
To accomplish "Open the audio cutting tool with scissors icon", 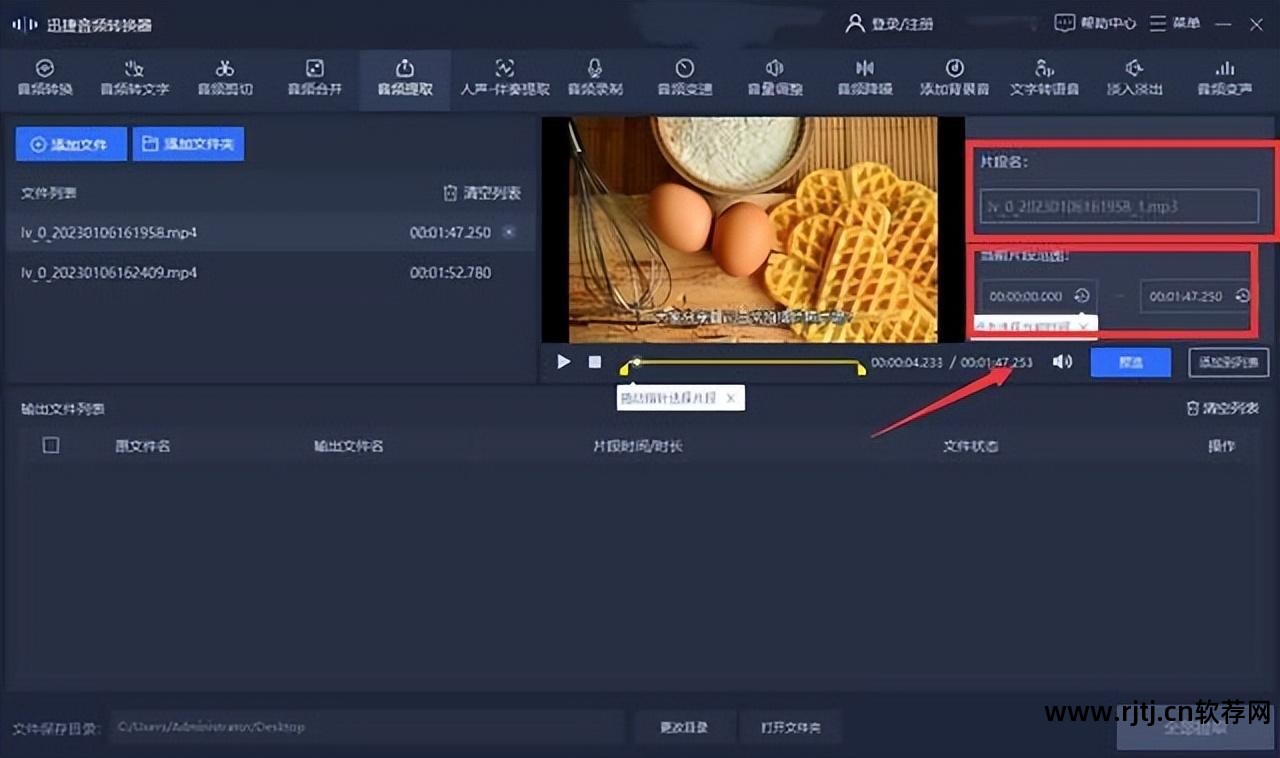I will coord(225,77).
